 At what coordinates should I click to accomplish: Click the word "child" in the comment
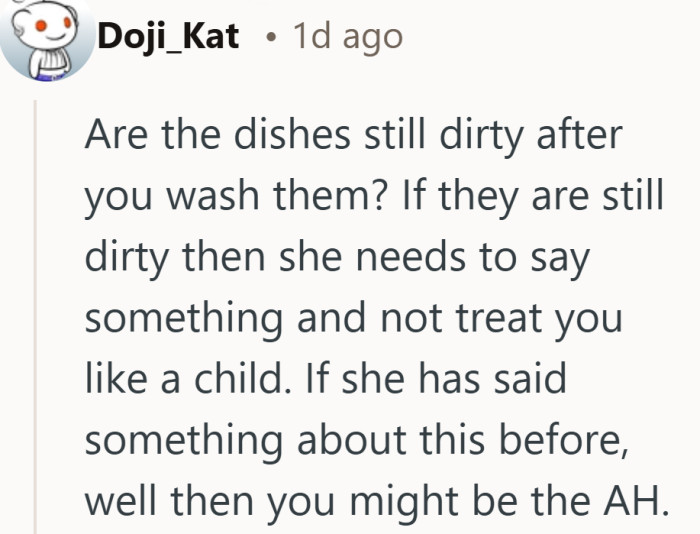[x=238, y=379]
